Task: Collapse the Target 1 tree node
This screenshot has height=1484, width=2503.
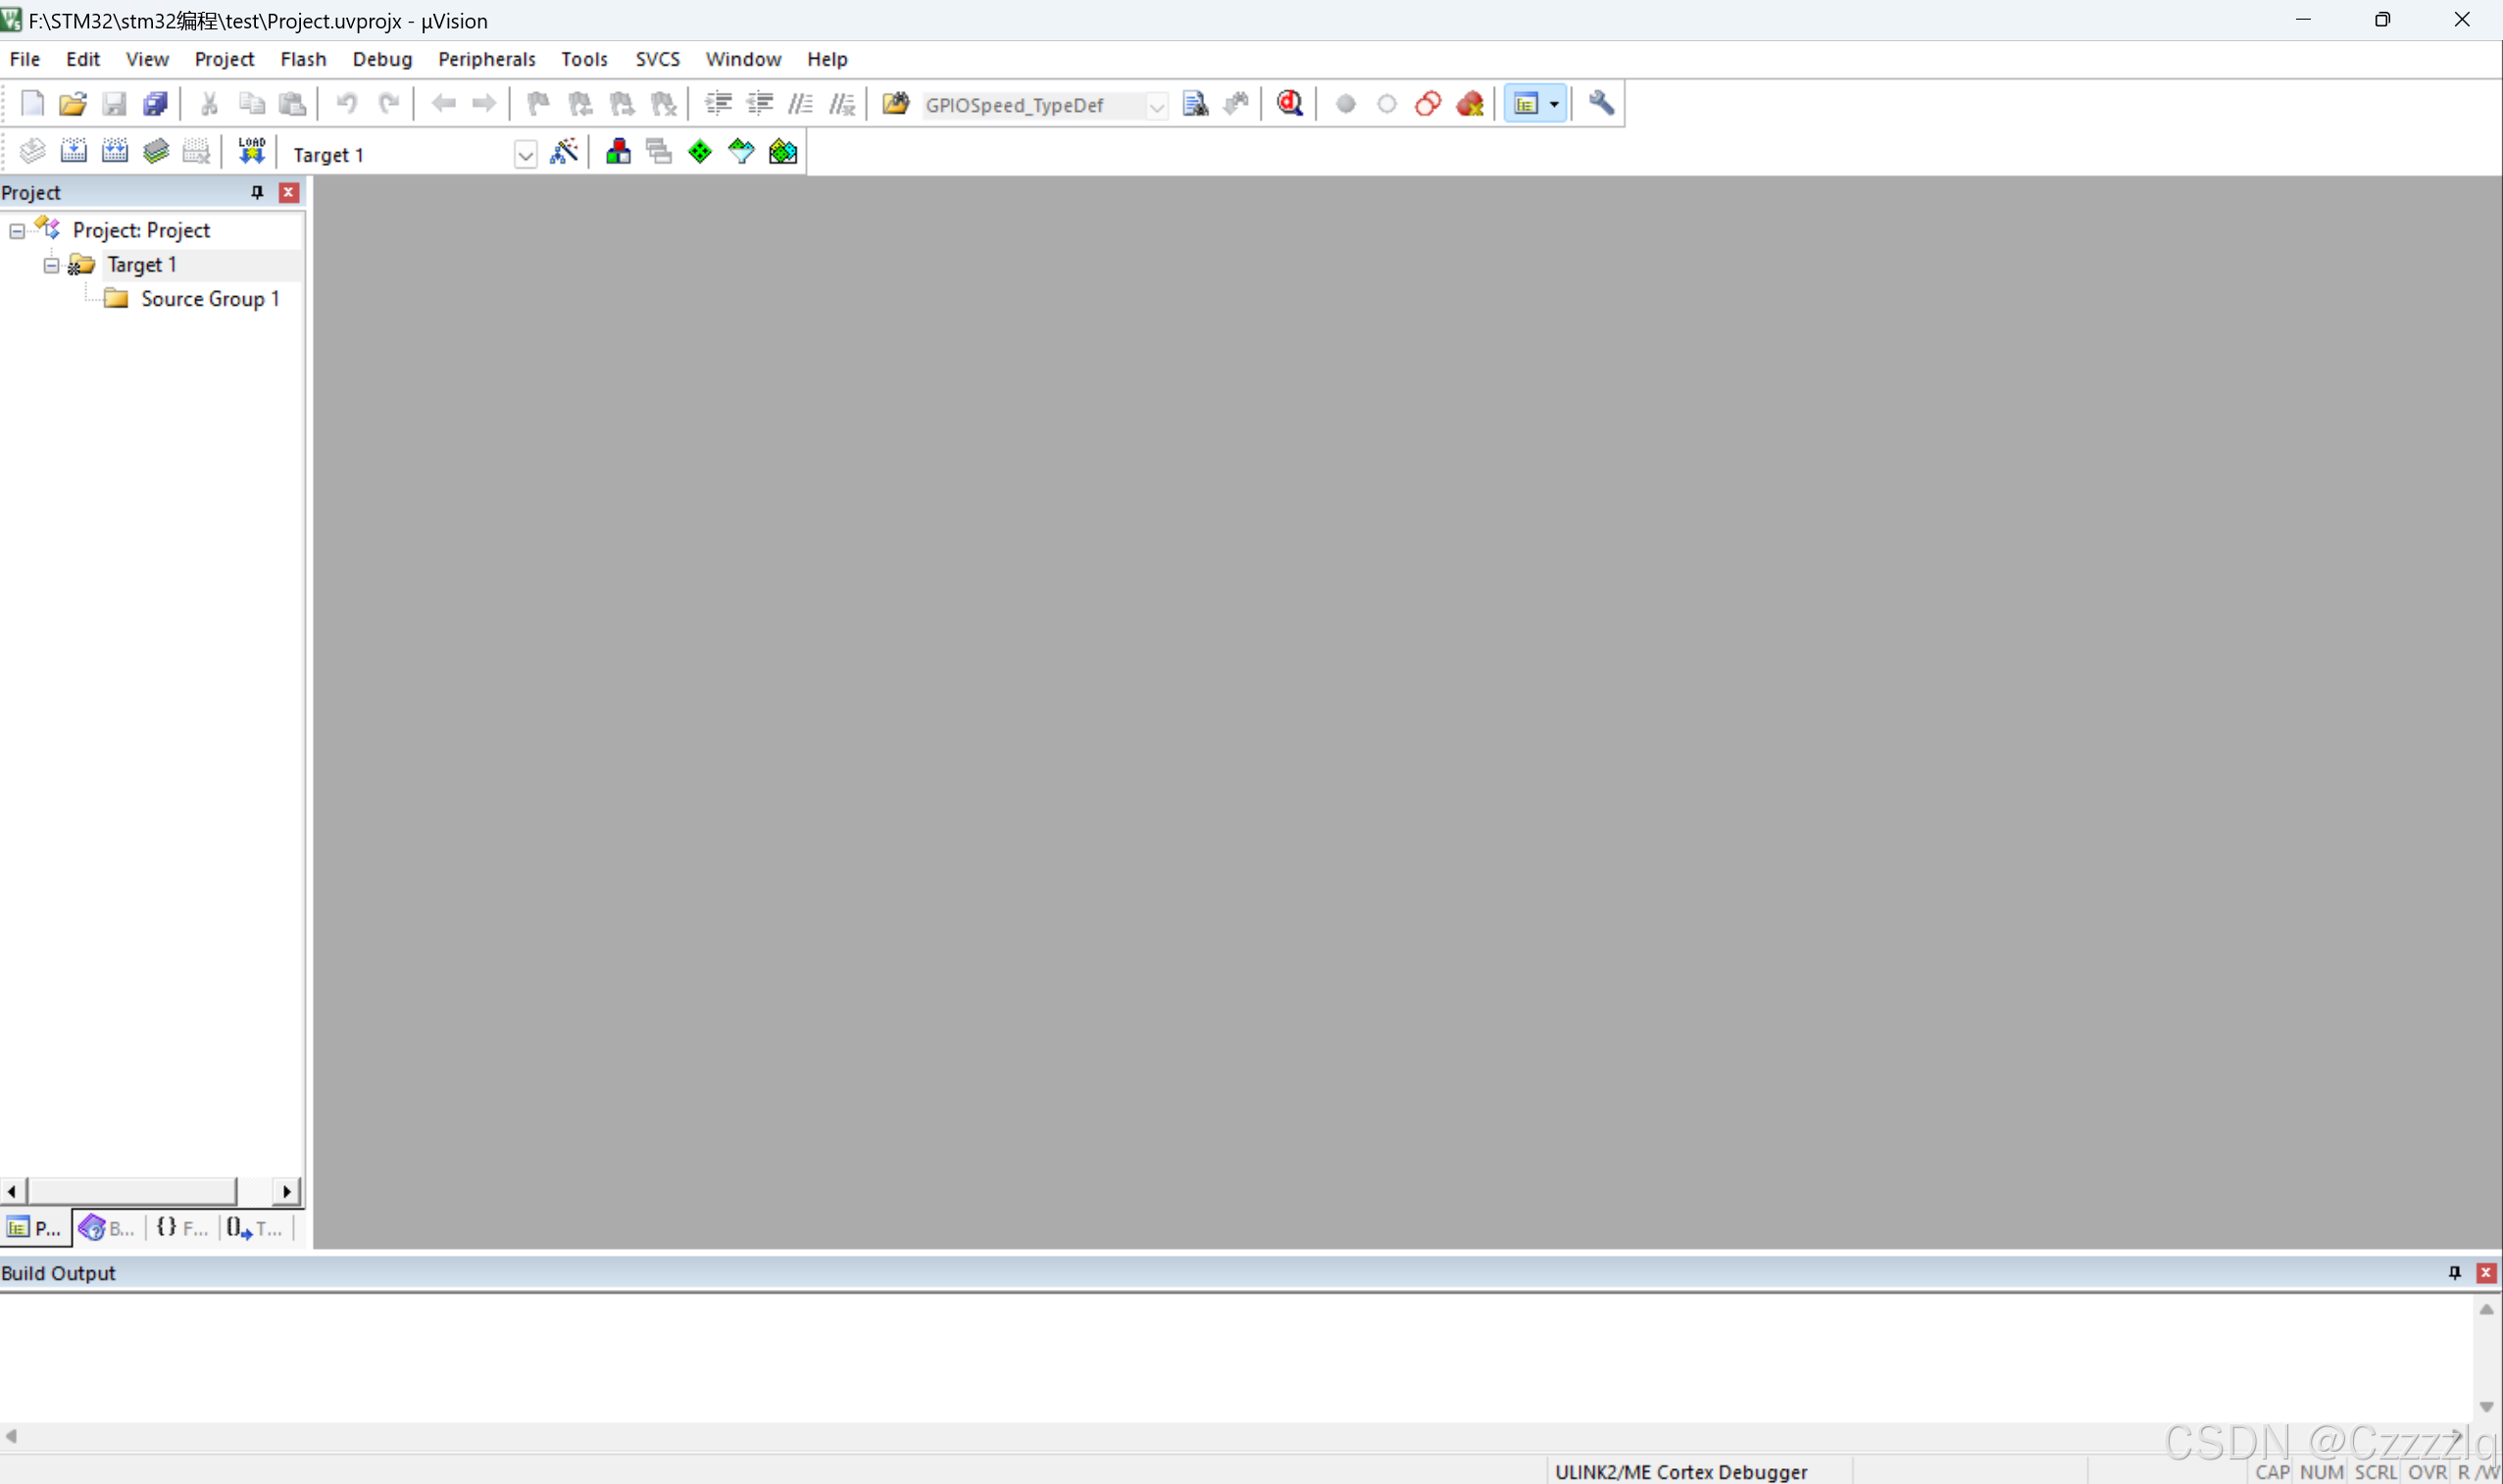Action: coord(51,265)
